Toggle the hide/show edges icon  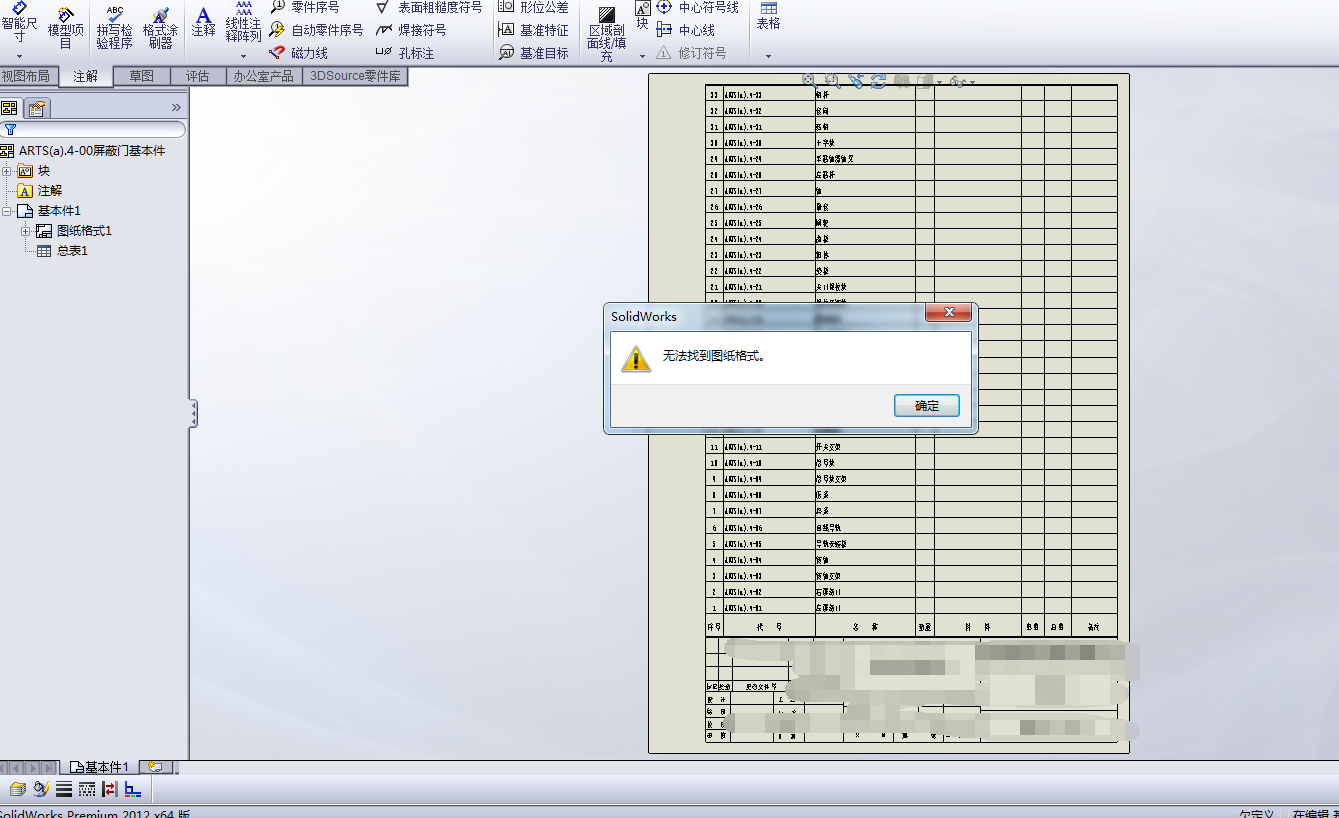coord(110,789)
